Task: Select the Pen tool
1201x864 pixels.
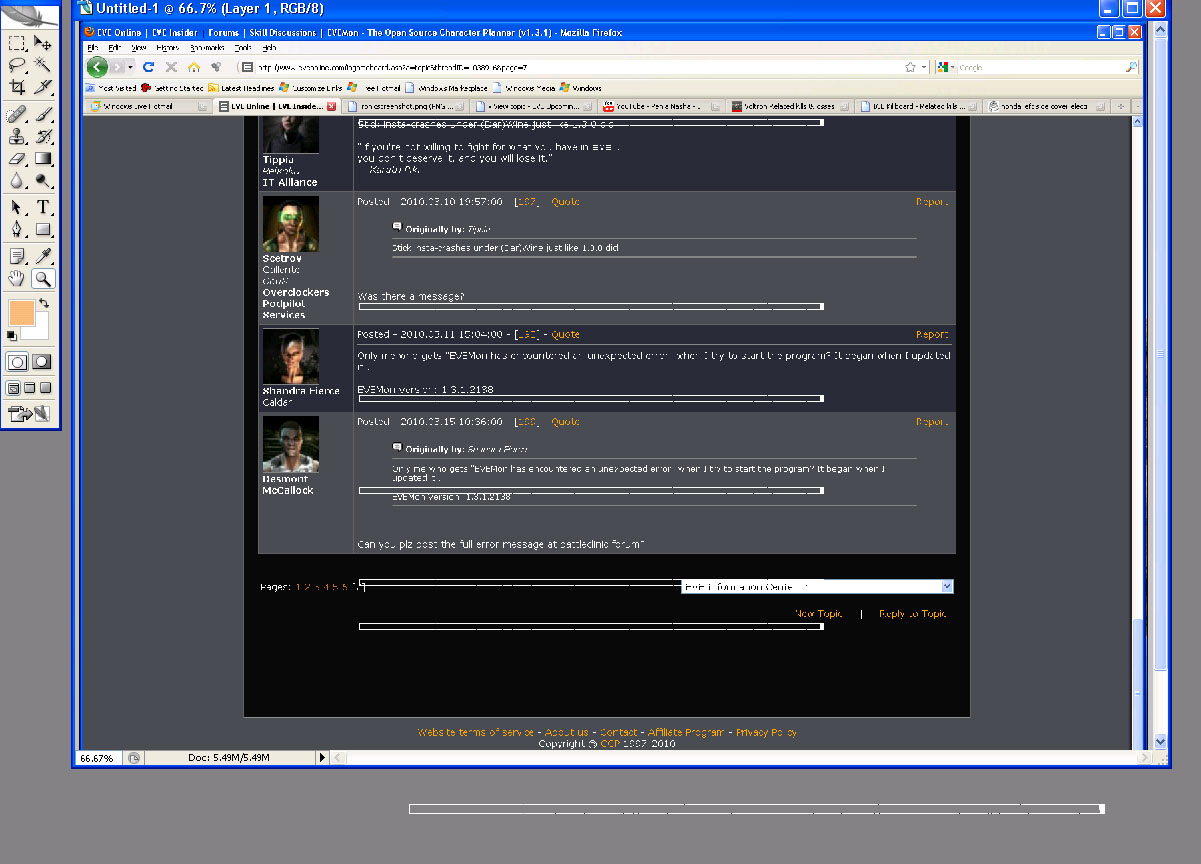Action: click(x=17, y=229)
